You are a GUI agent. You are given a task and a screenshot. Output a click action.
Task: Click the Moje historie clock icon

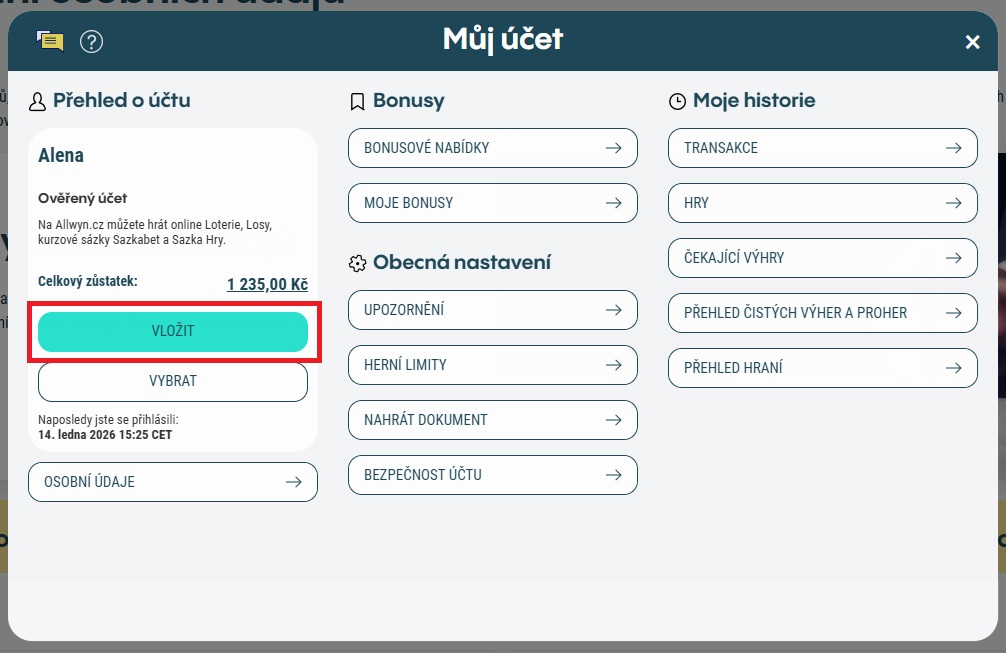click(678, 101)
